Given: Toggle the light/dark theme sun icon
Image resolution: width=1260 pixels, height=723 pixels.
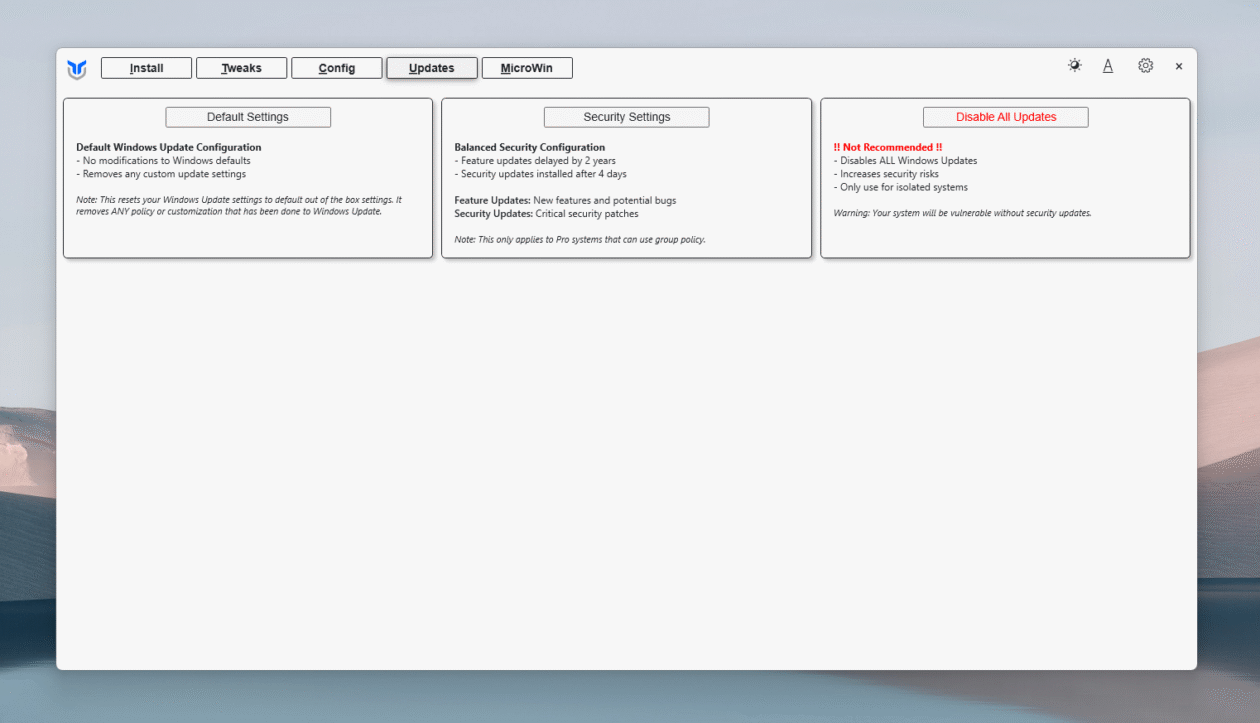Looking at the screenshot, I should (1074, 66).
